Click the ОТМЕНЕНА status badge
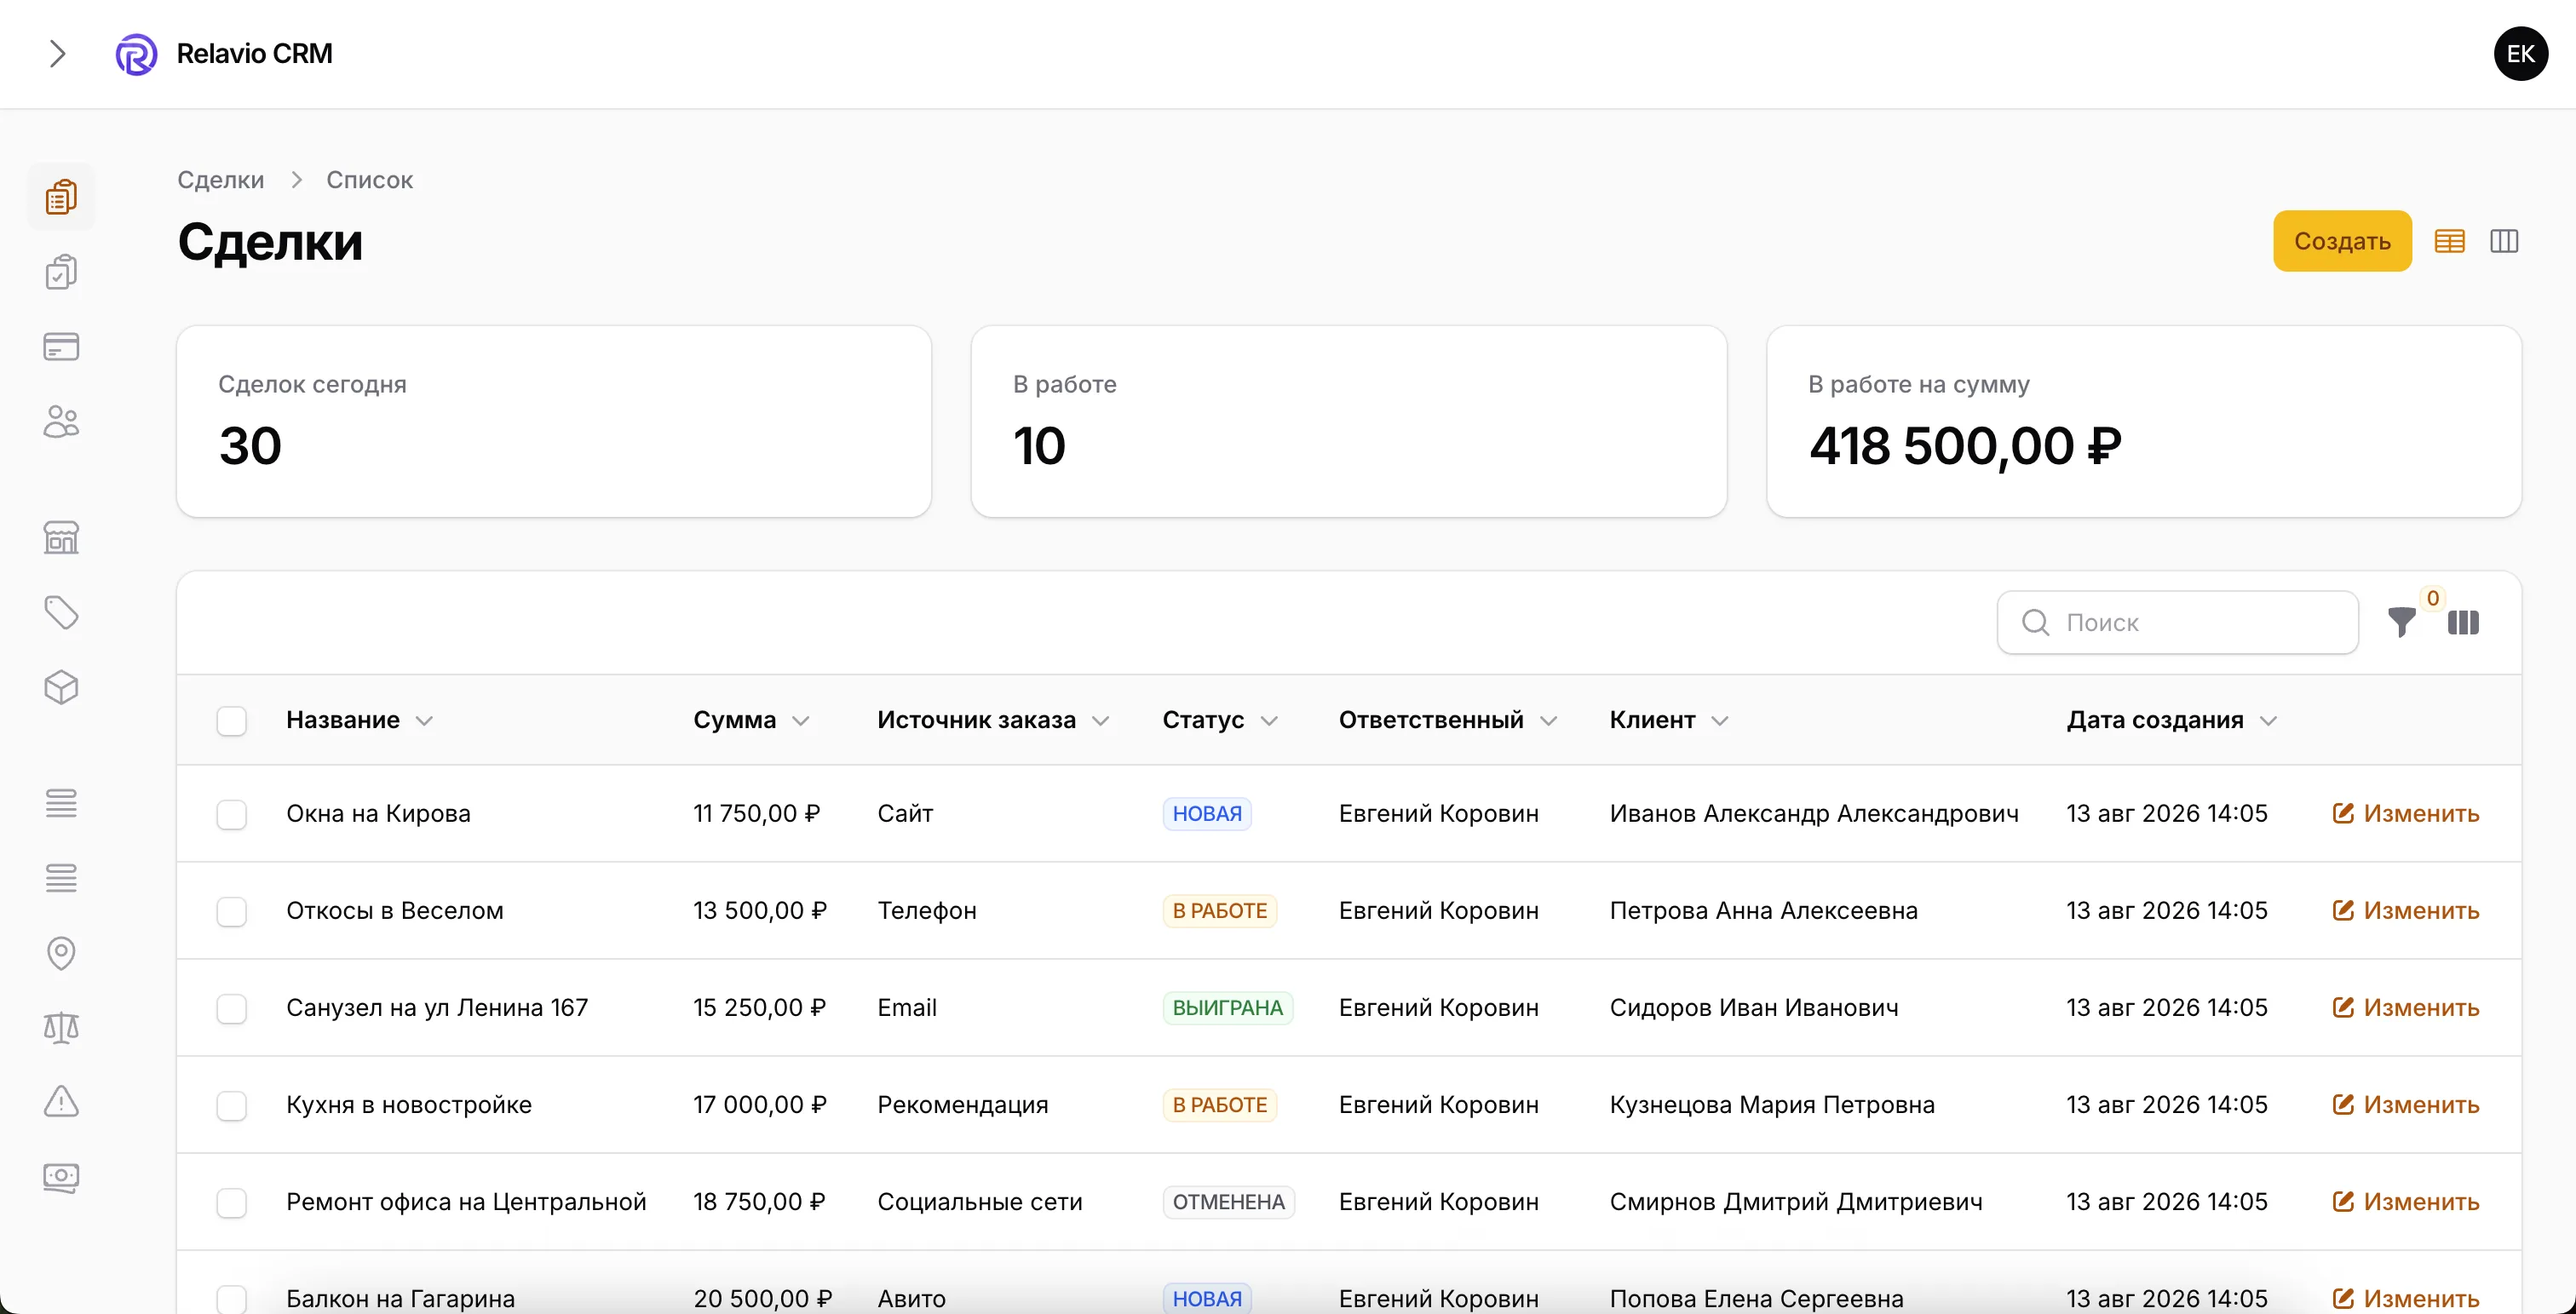This screenshot has height=1314, width=2576. (1228, 1201)
